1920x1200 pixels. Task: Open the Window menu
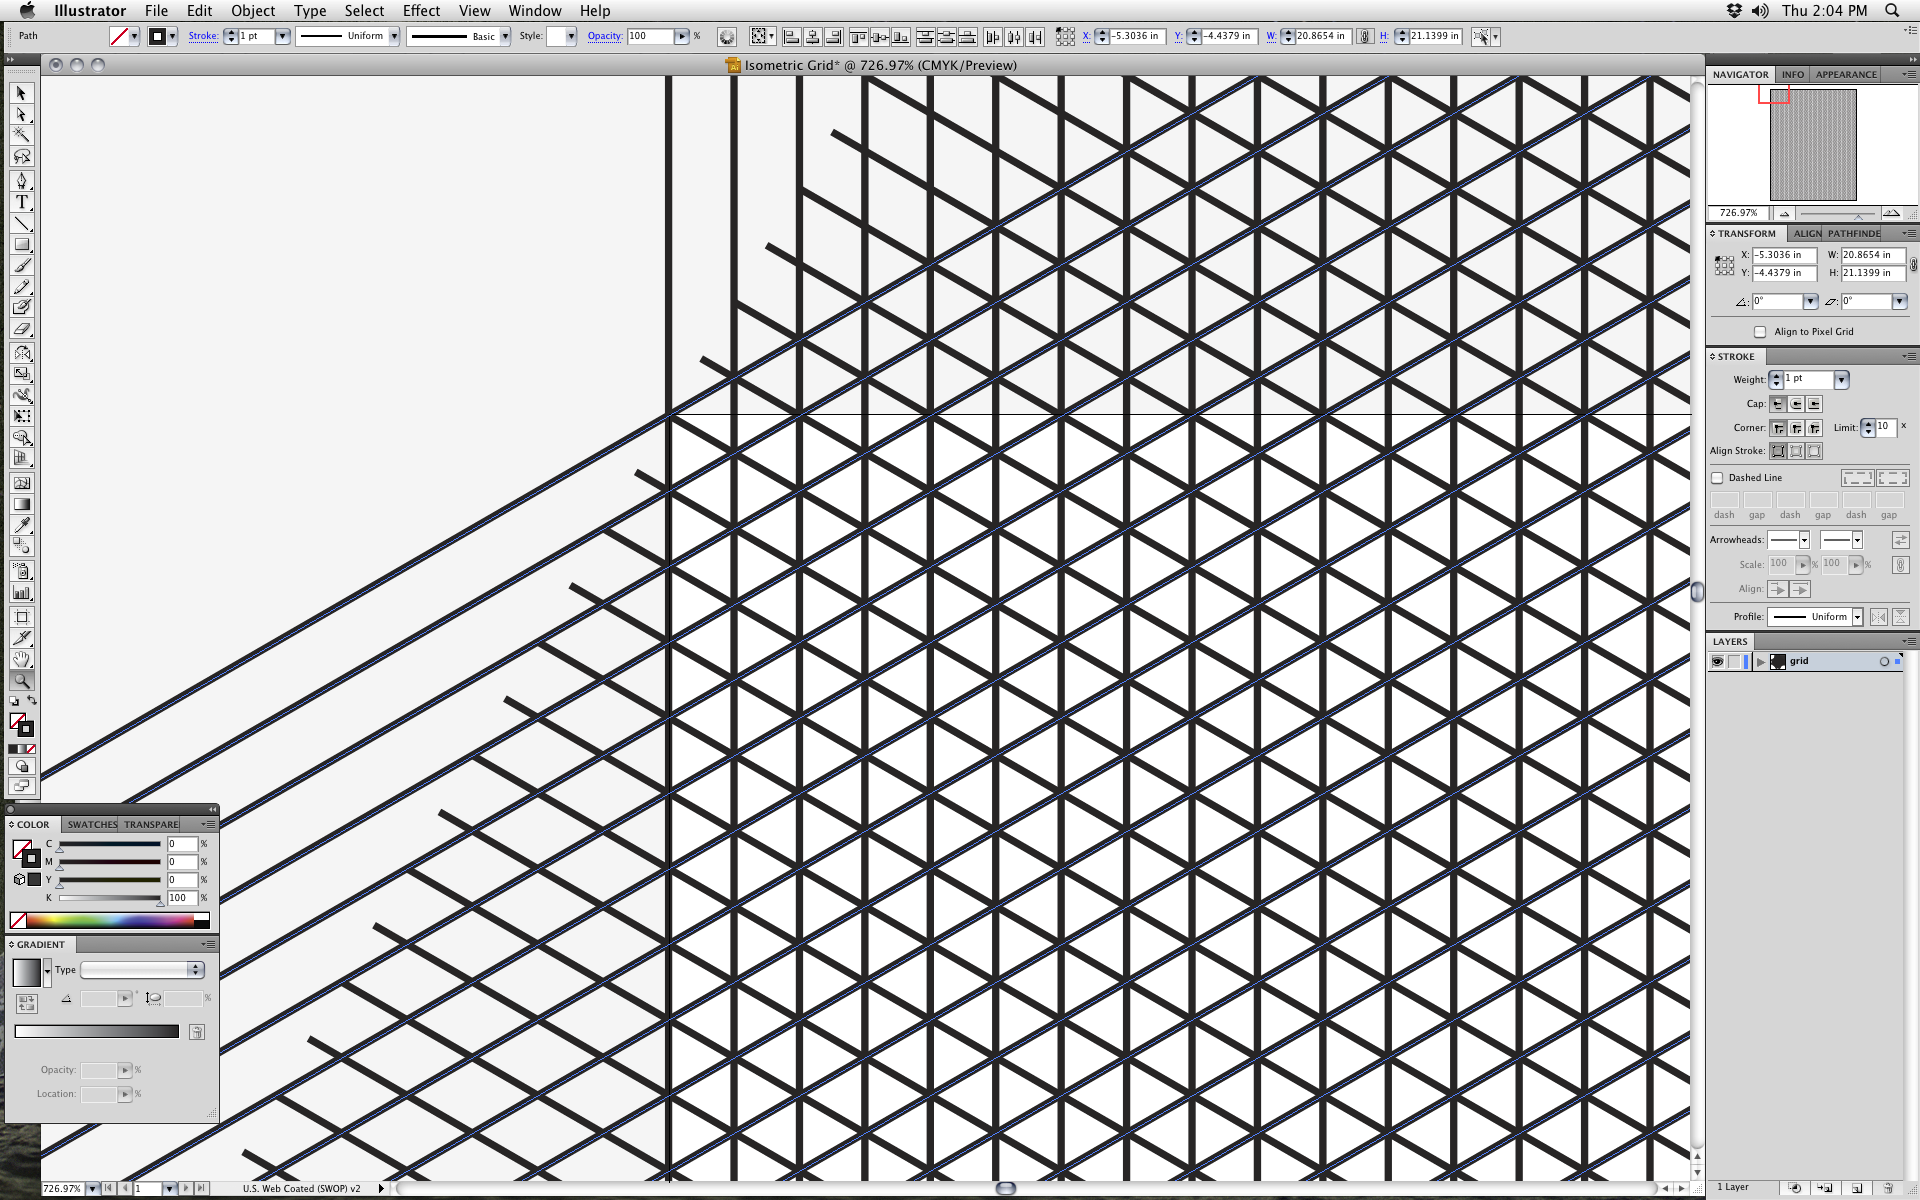click(x=535, y=10)
